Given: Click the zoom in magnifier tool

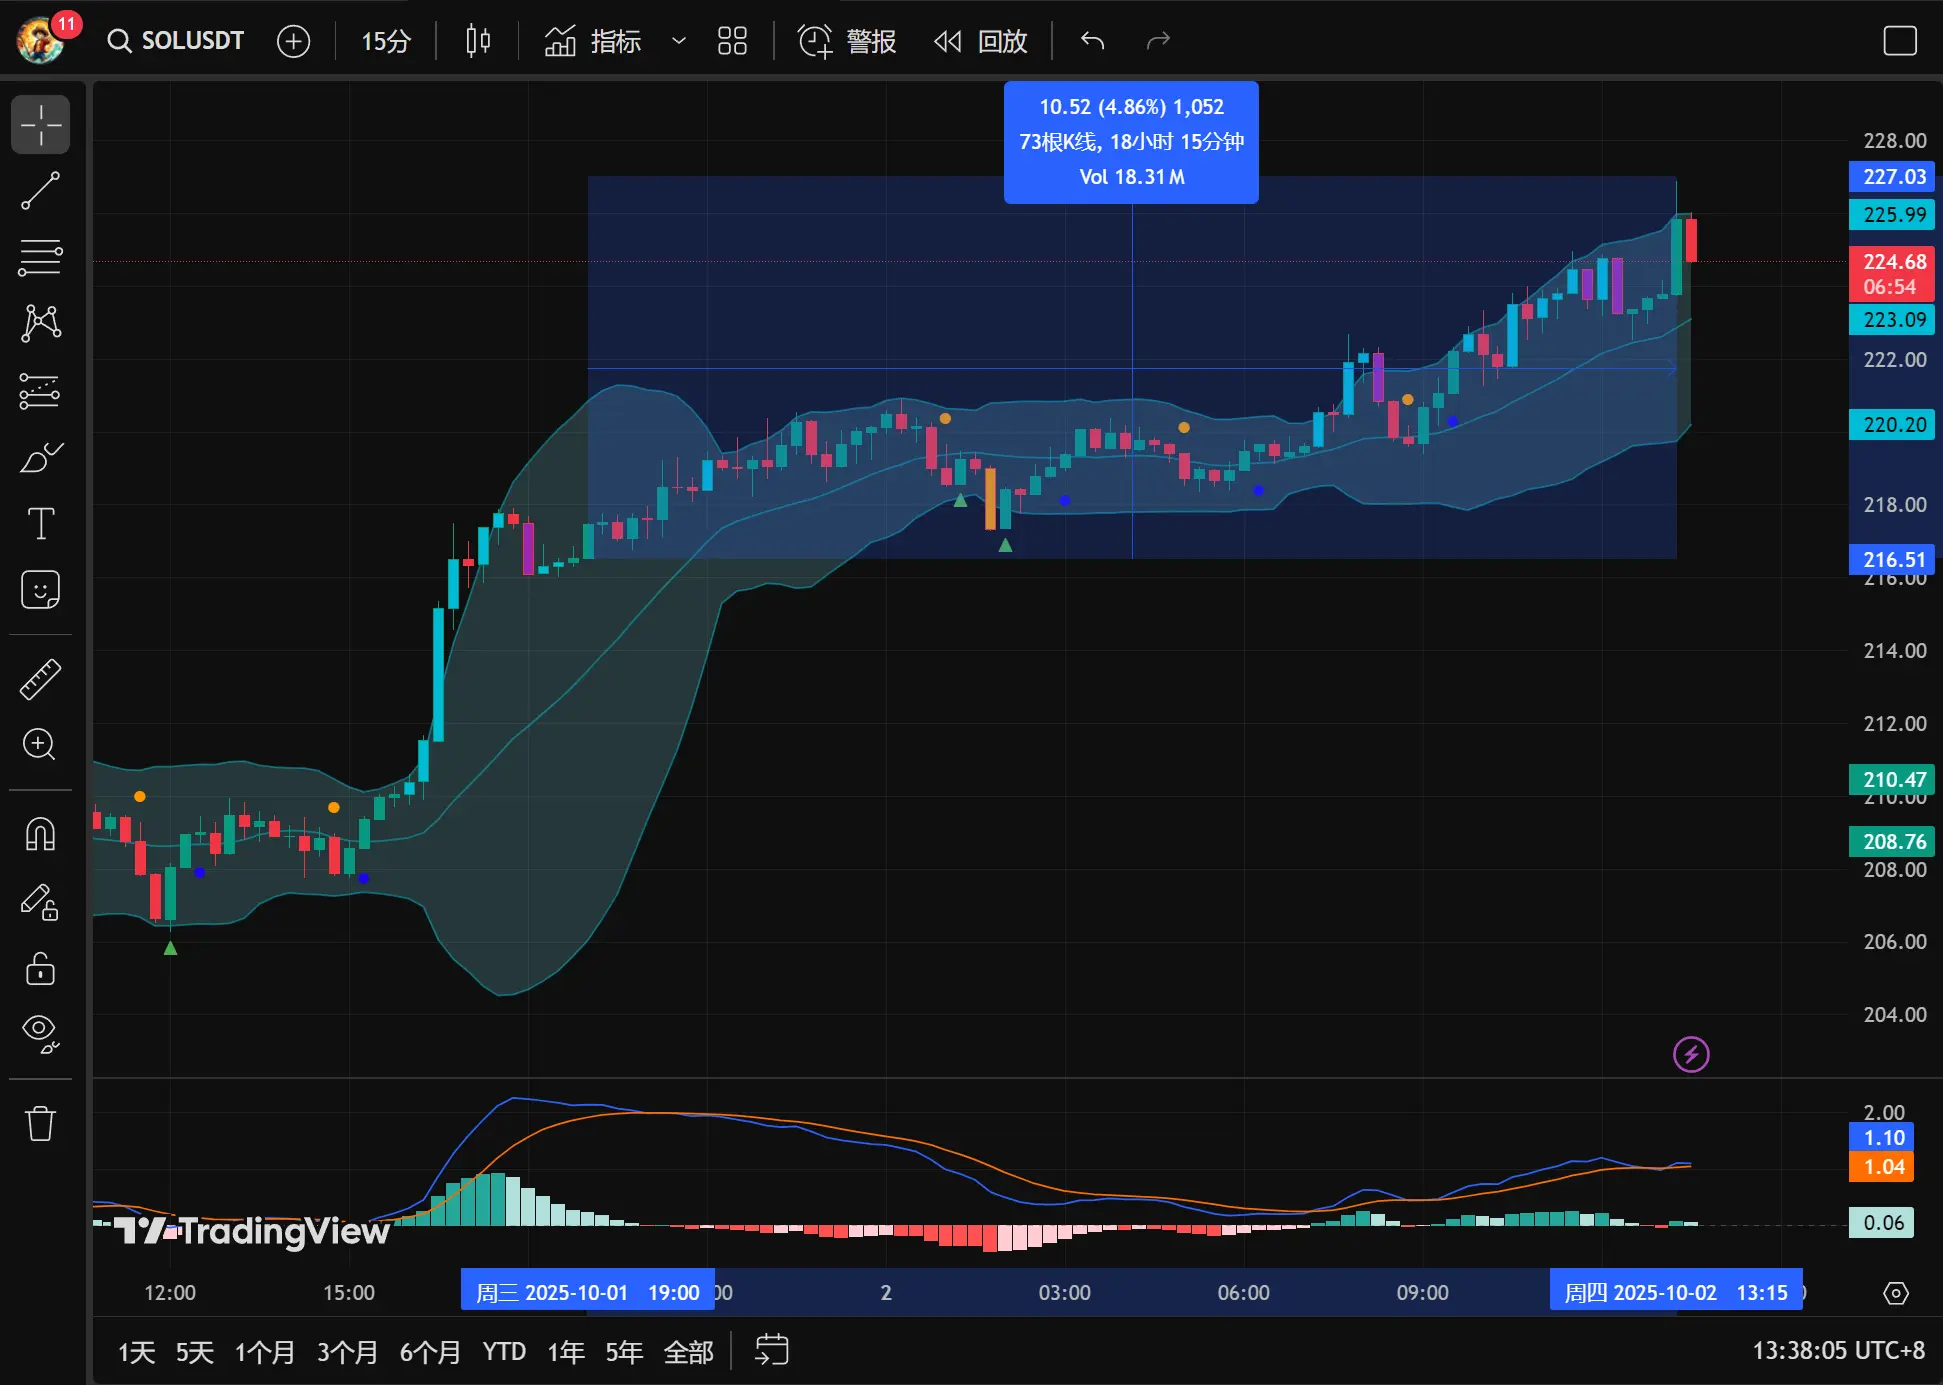Looking at the screenshot, I should coord(40,744).
